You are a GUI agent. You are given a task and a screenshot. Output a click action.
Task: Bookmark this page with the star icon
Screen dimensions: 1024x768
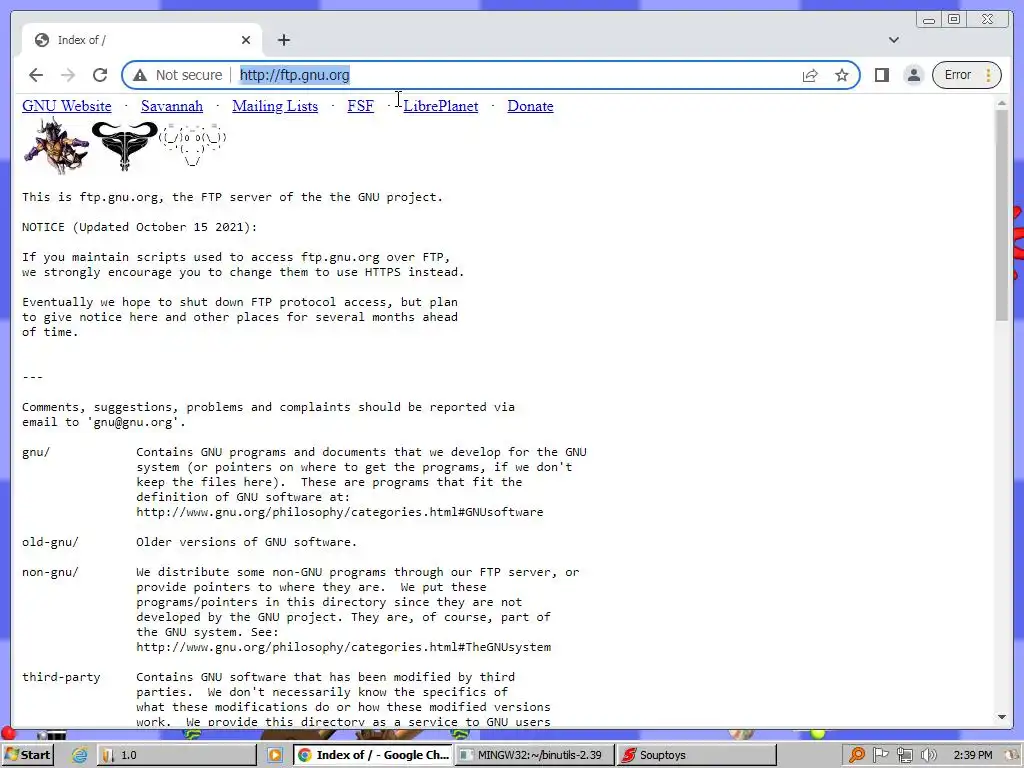pos(842,75)
